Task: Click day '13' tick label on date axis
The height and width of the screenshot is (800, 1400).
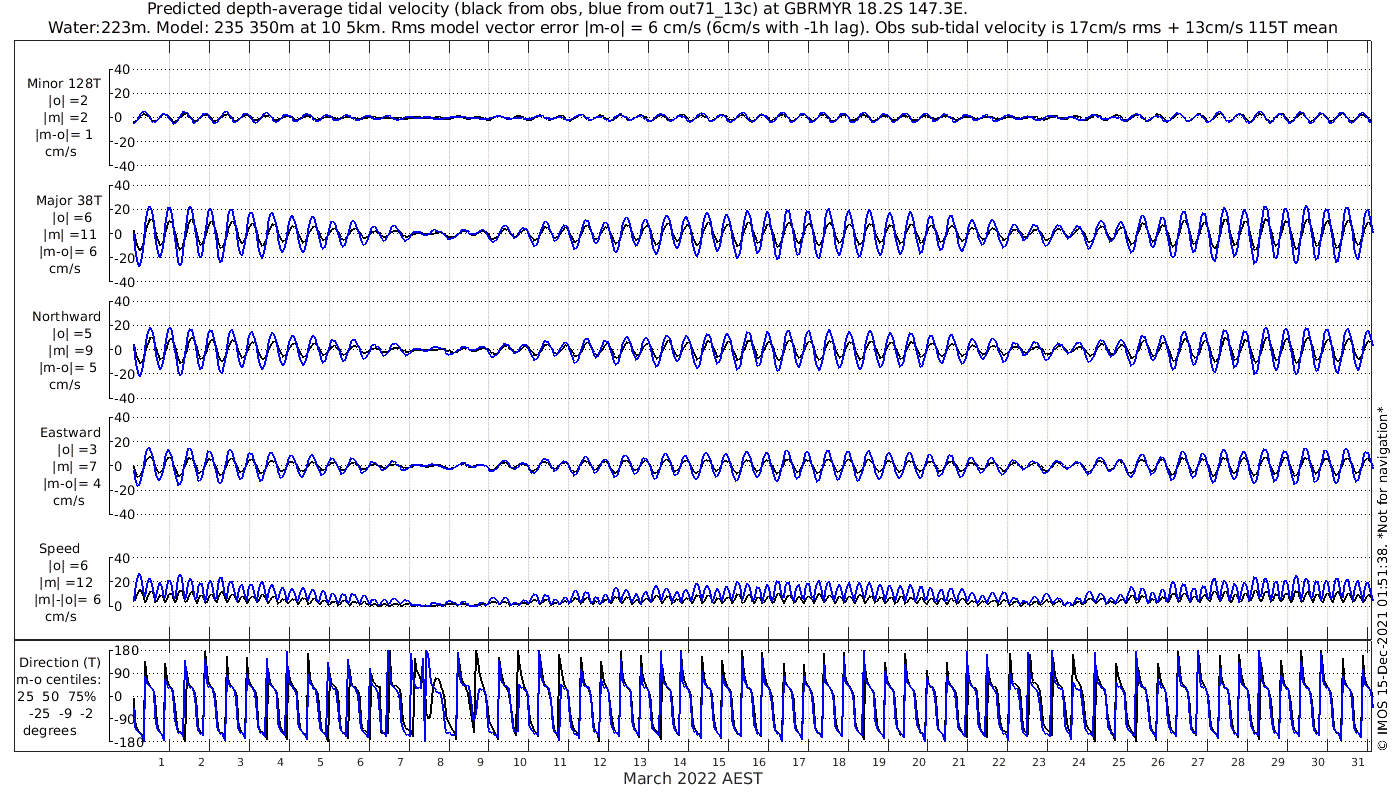Action: (x=639, y=761)
